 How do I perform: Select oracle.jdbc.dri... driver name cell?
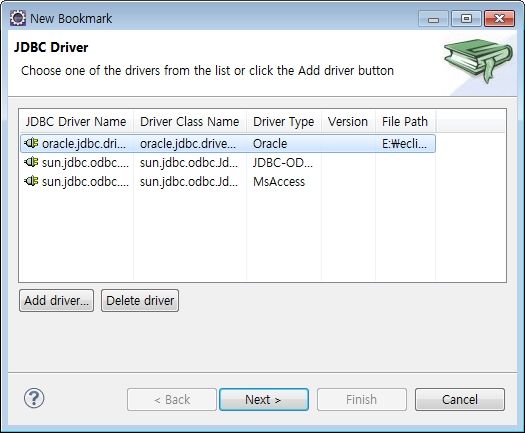[84, 144]
